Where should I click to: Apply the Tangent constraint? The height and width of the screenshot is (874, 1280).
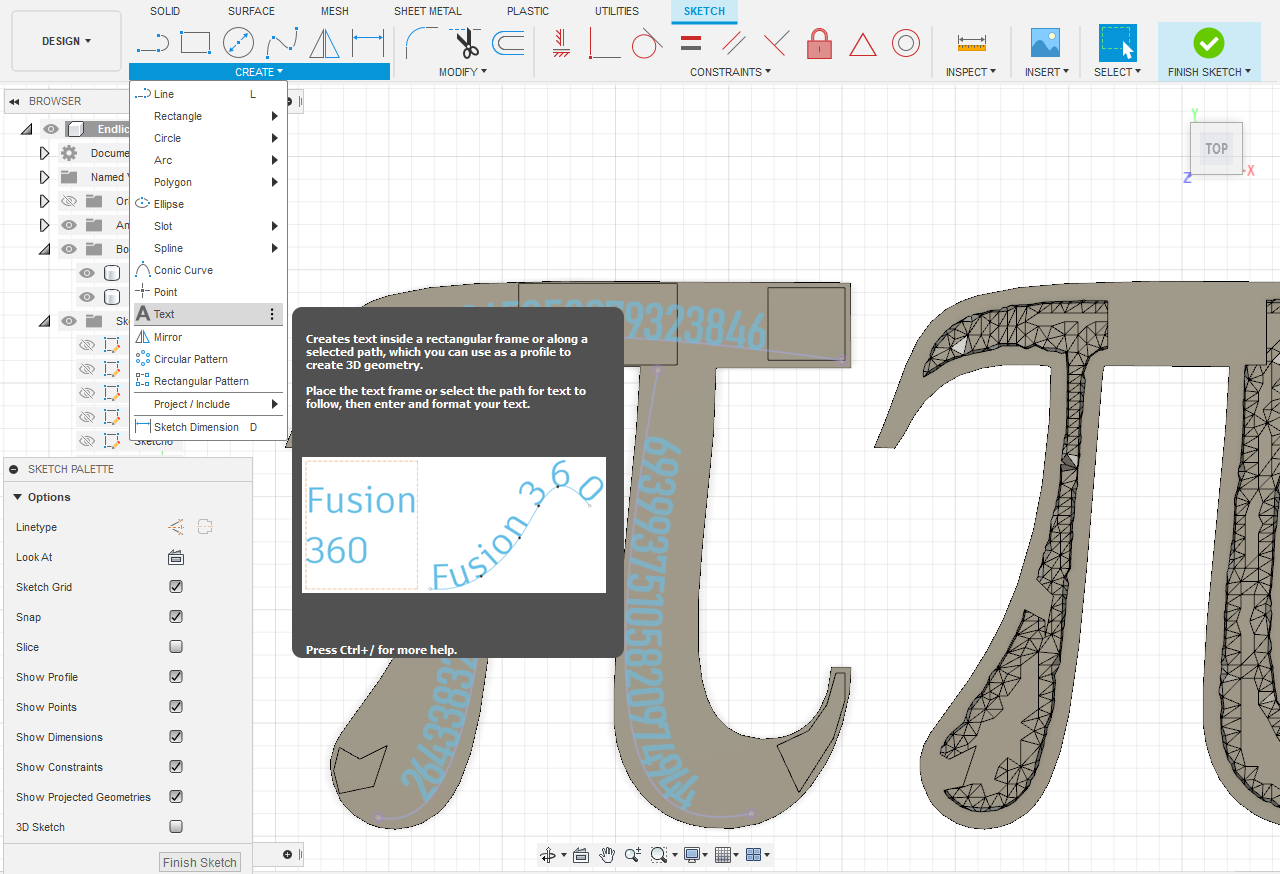[x=647, y=43]
